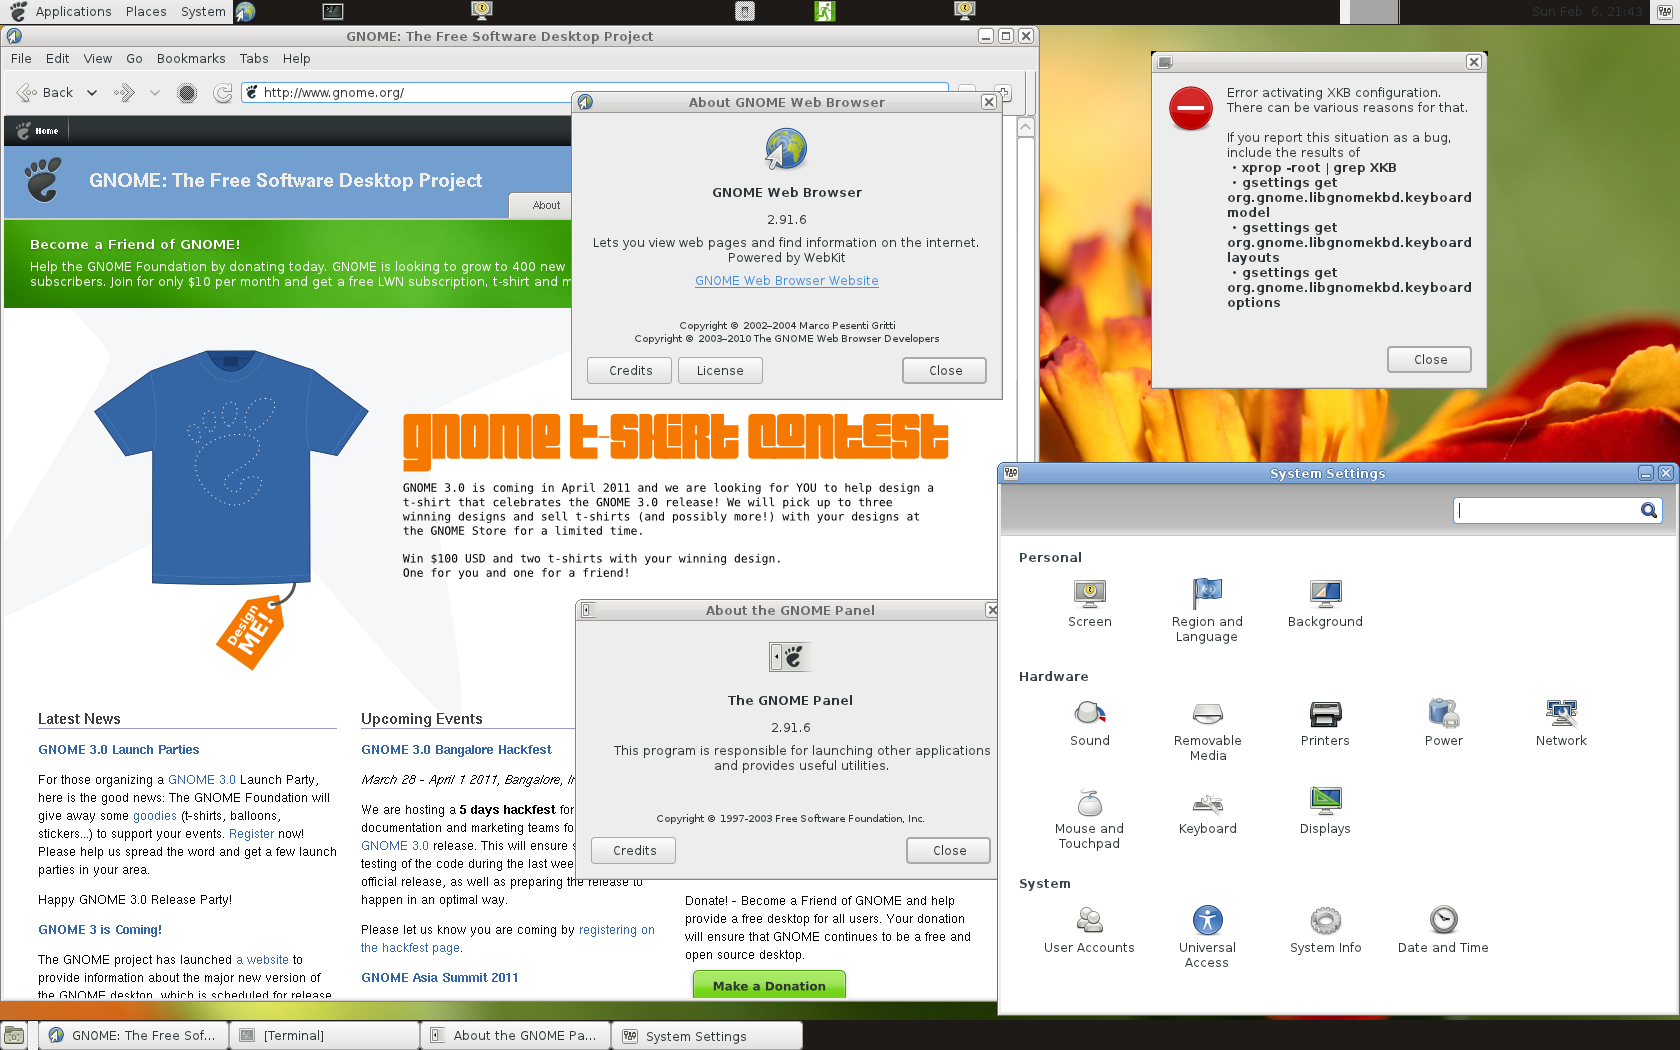The height and width of the screenshot is (1050, 1680).
Task: Open the GNOME 3 is Coming! link
Action: click(100, 930)
